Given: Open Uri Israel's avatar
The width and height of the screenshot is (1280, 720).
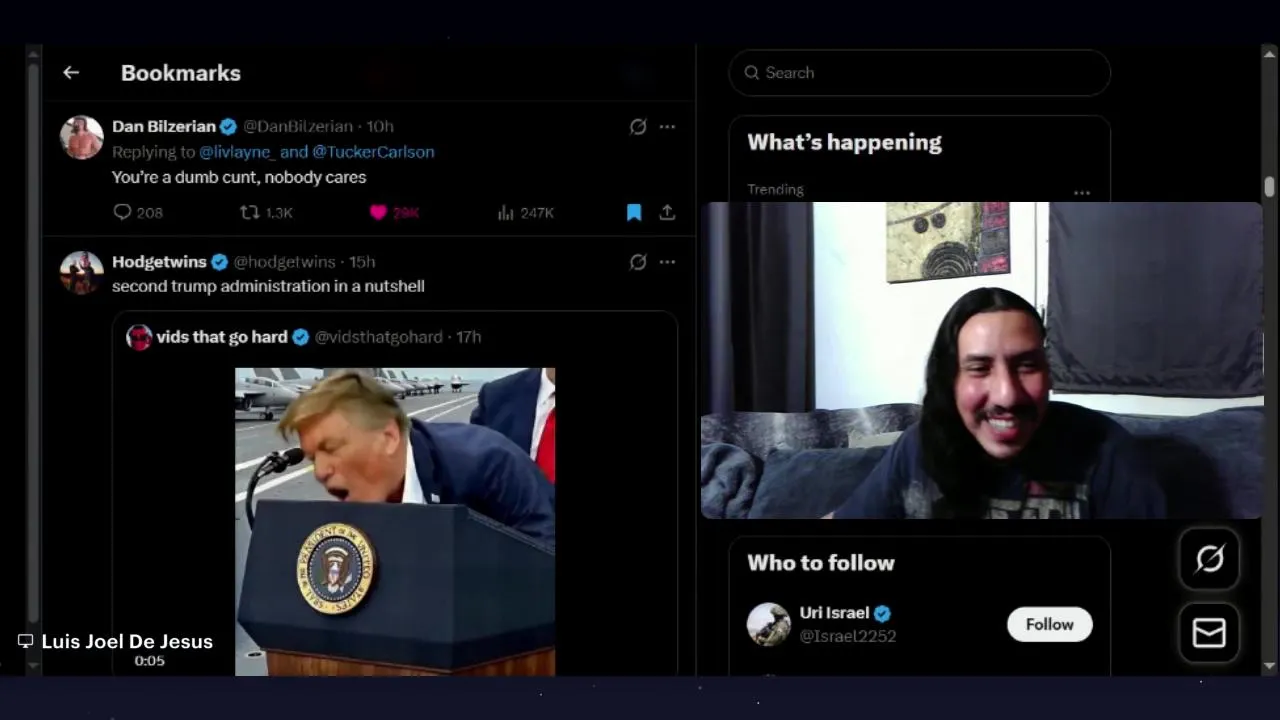Looking at the screenshot, I should point(768,624).
